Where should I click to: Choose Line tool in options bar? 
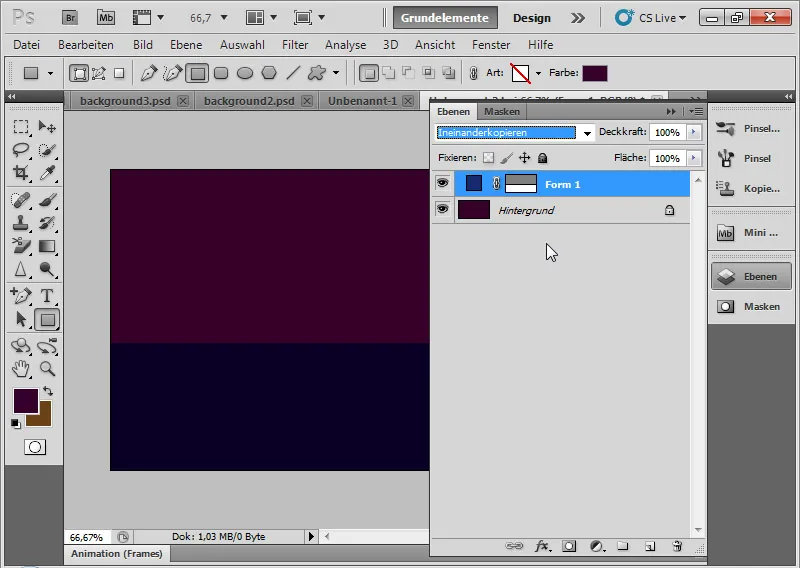click(x=293, y=73)
